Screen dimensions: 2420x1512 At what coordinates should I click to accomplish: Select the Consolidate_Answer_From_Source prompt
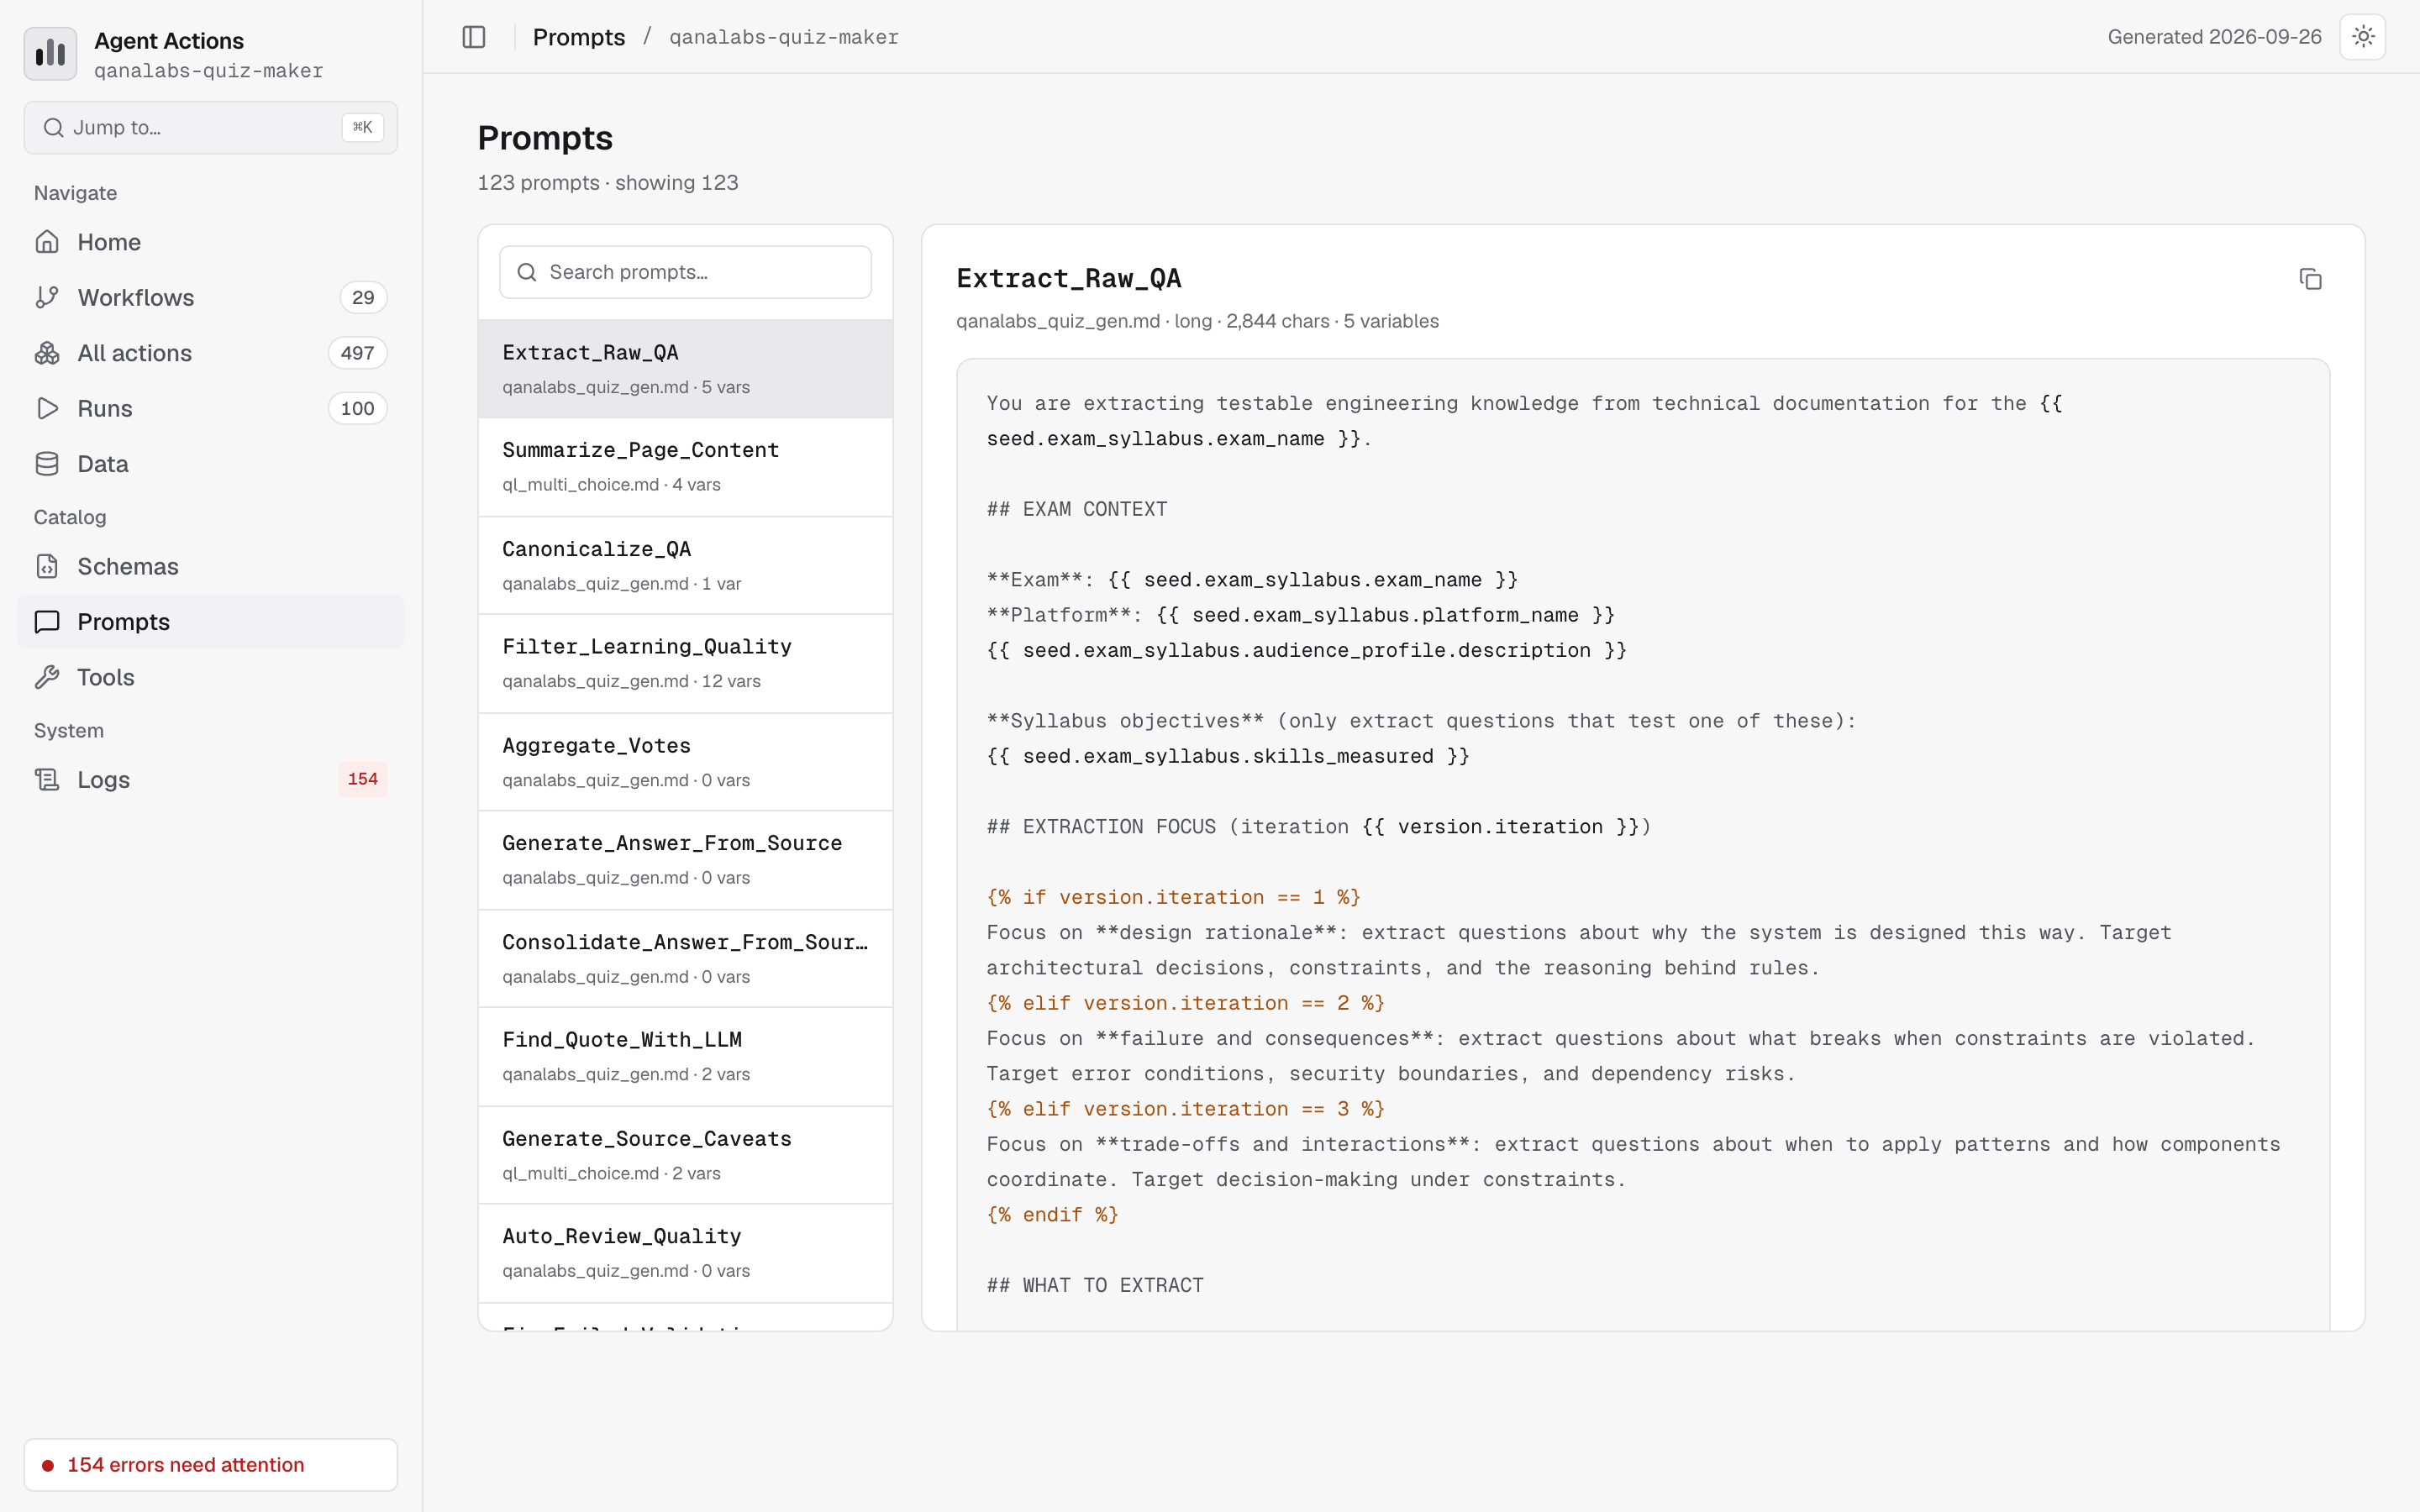685,958
